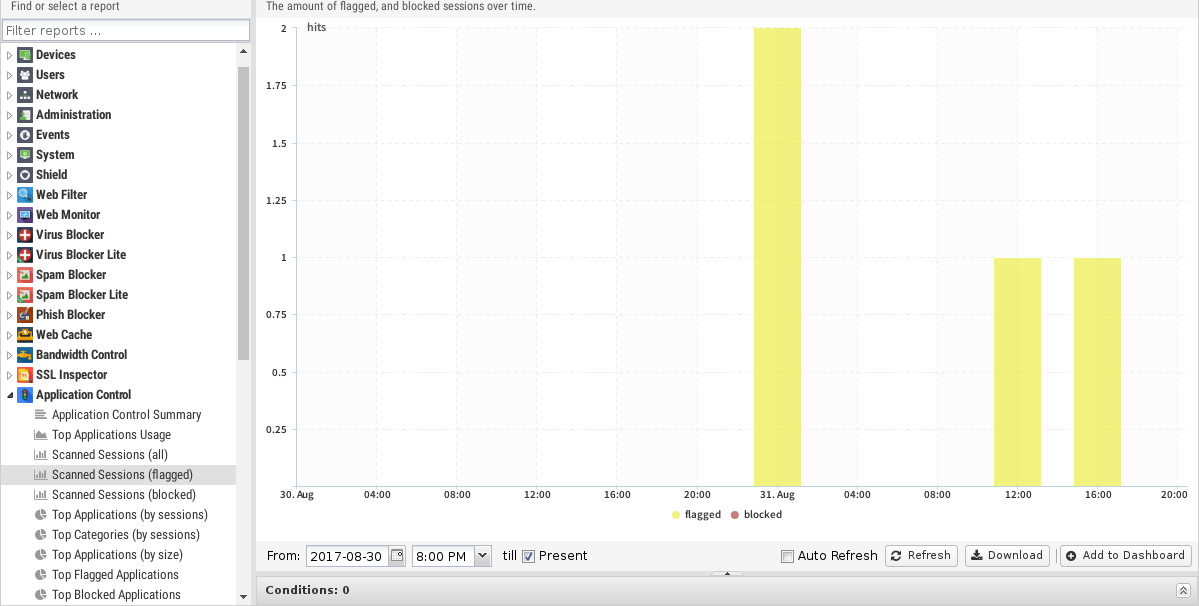This screenshot has height=606, width=1199.
Task: Uncheck the till Present checkbox
Action: tap(529, 556)
